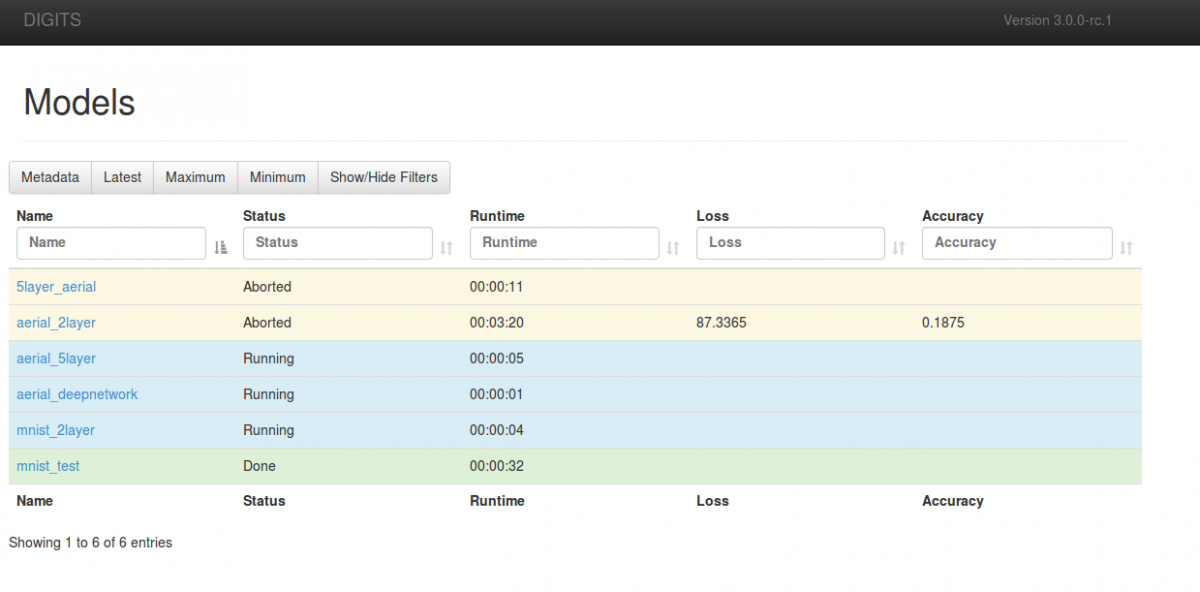Open the mnist_test model
1200x592 pixels.
(x=48, y=466)
